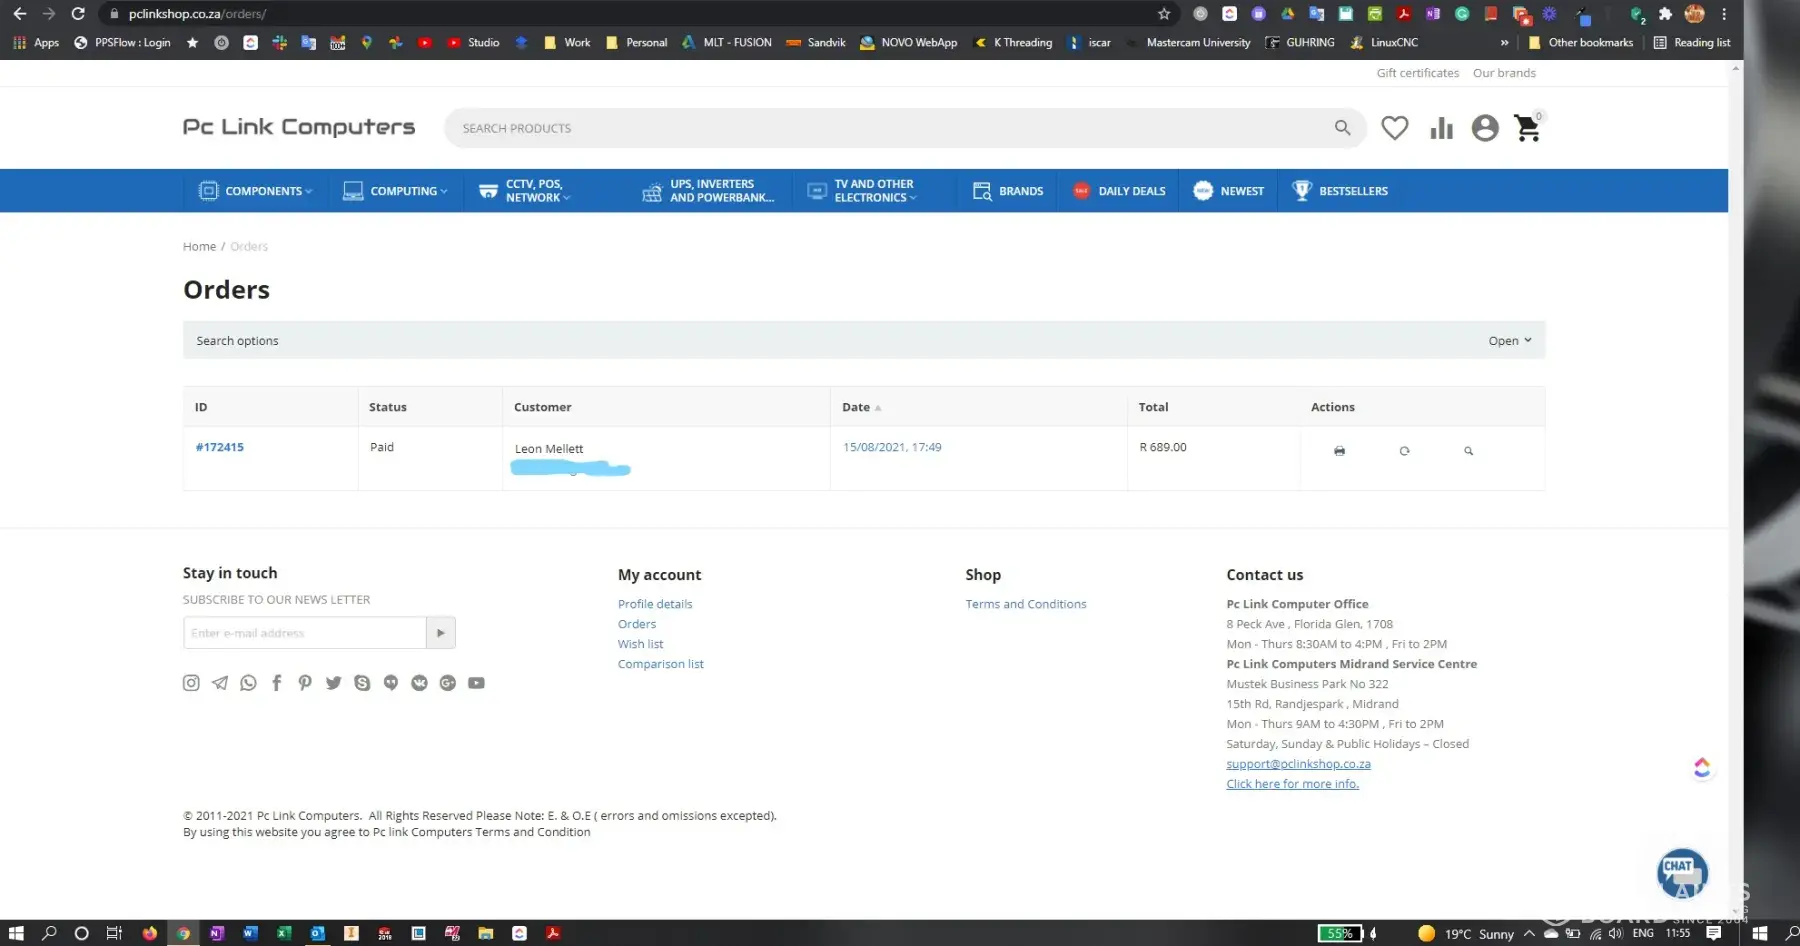Go to the Bestsellers menu item
This screenshot has width=1800, height=946.
pyautogui.click(x=1340, y=191)
